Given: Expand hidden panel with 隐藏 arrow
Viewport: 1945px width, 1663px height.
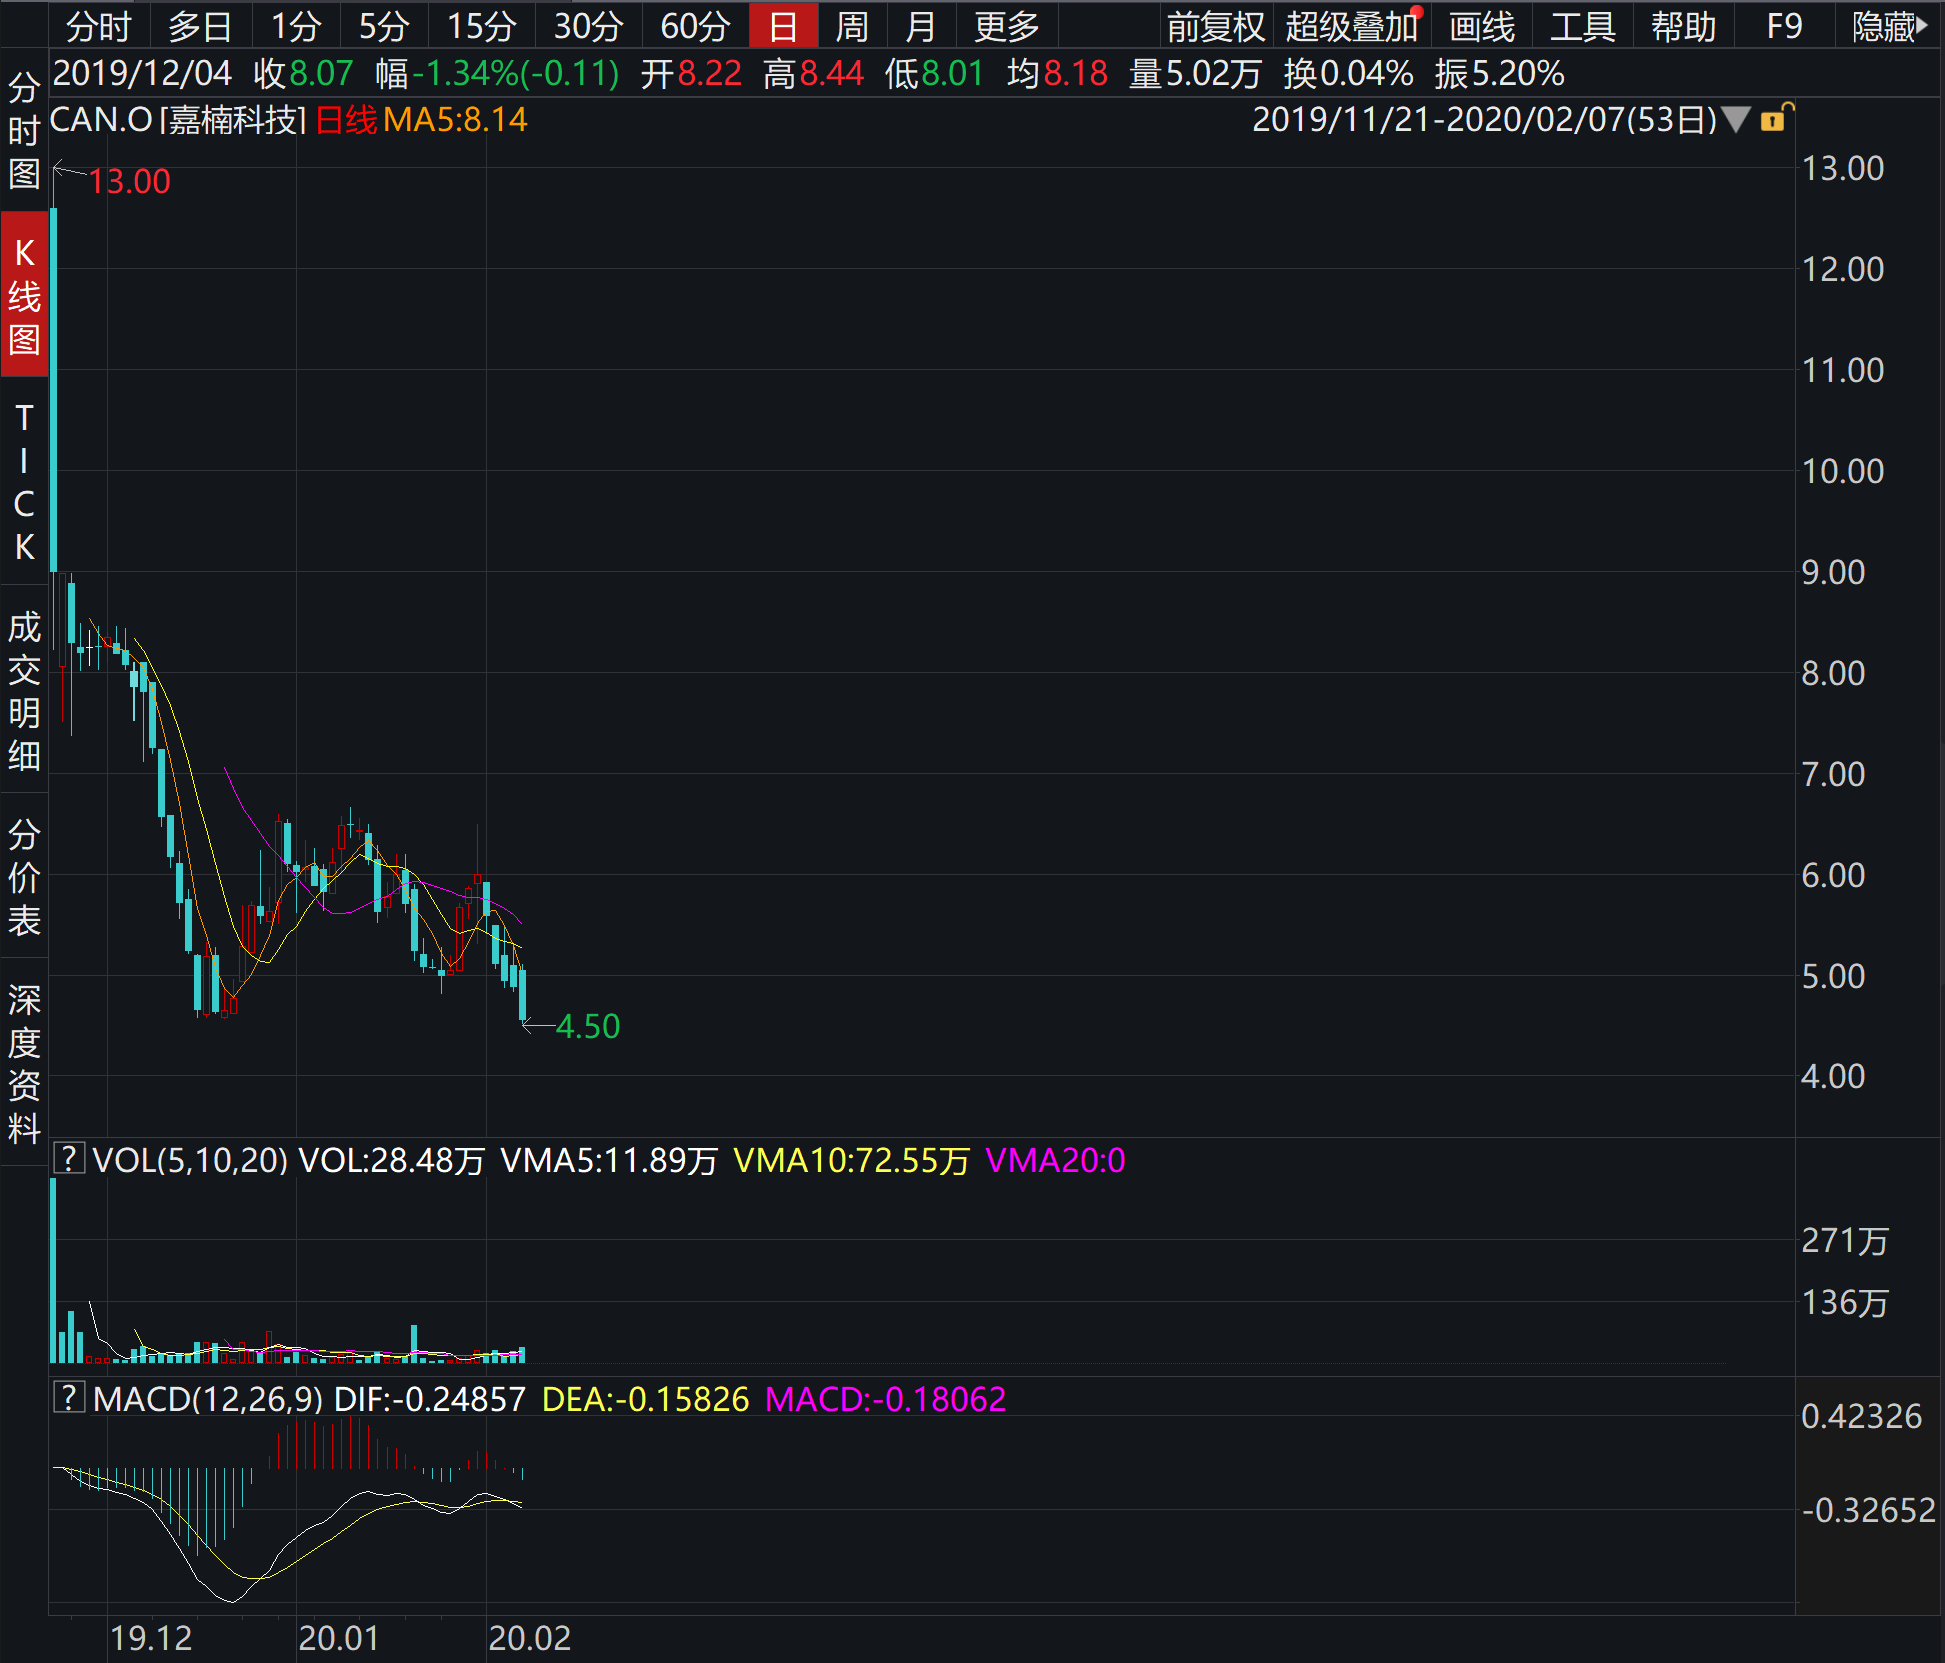Looking at the screenshot, I should tap(1888, 26).
